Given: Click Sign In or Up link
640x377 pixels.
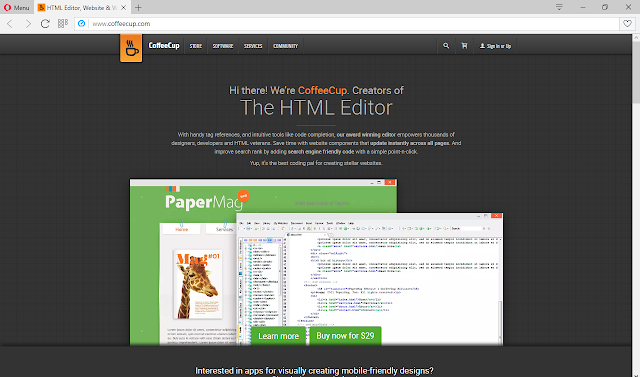Looking at the screenshot, I should [x=496, y=46].
